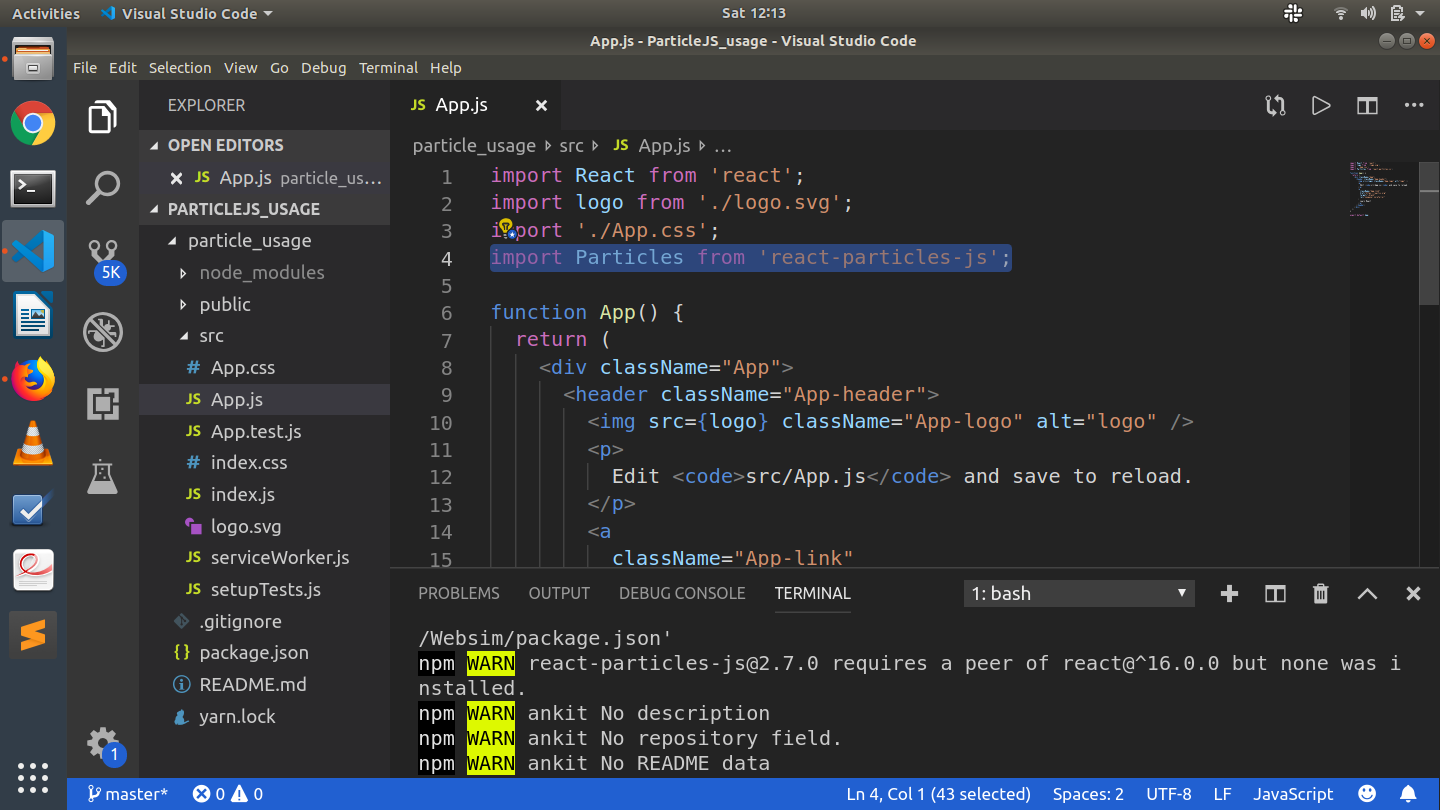Open the notifications bell in status bar
Viewport: 1440px width, 810px height.
[x=1408, y=794]
